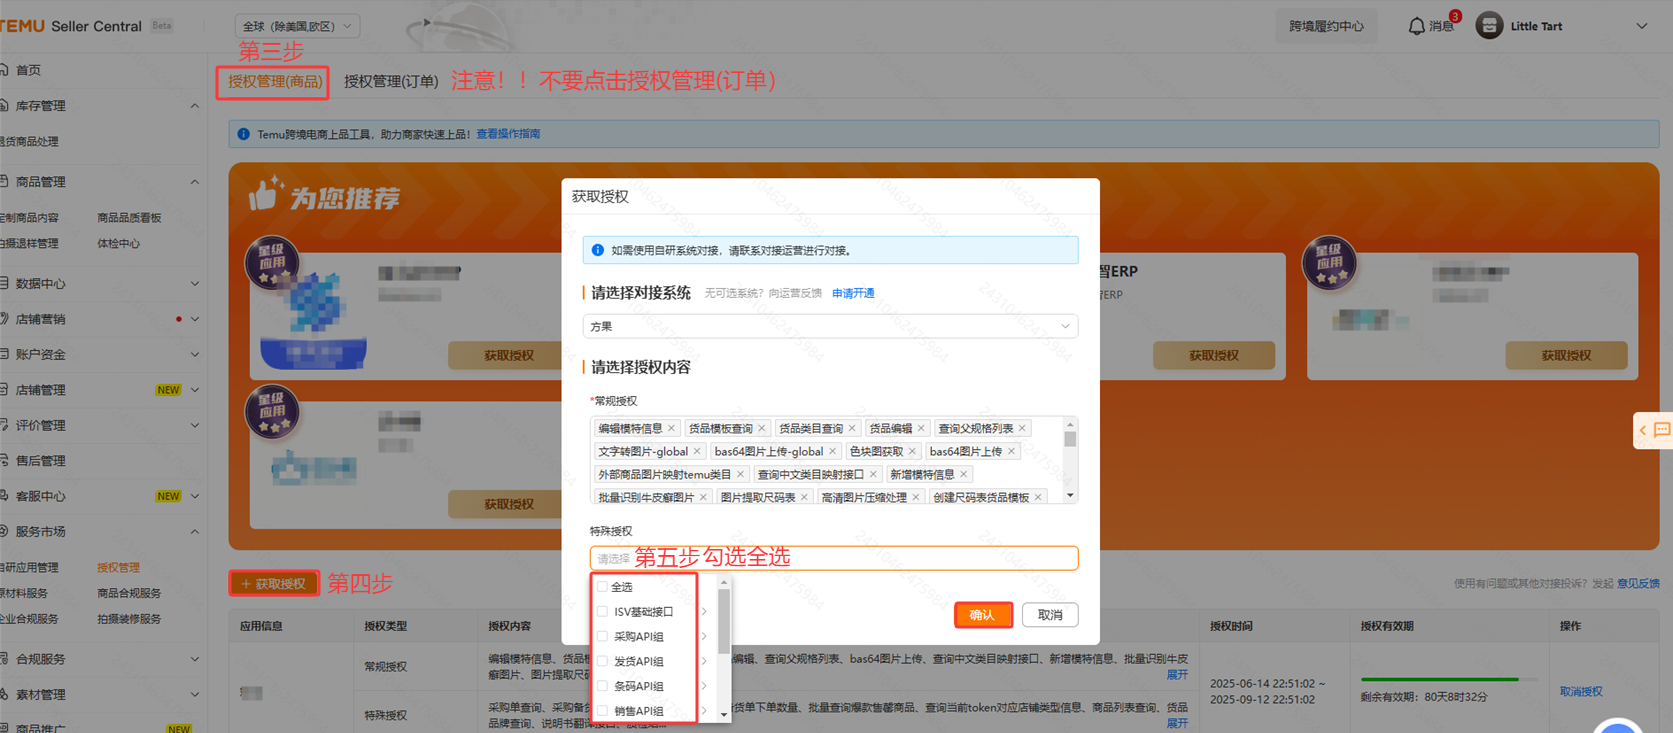Remove the 新增模特信息 tag via its x
Viewport: 1673px width, 733px height.
964,474
